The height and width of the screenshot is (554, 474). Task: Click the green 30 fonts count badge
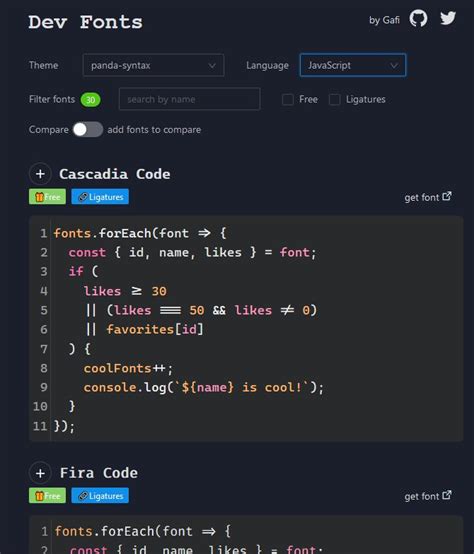tap(90, 100)
